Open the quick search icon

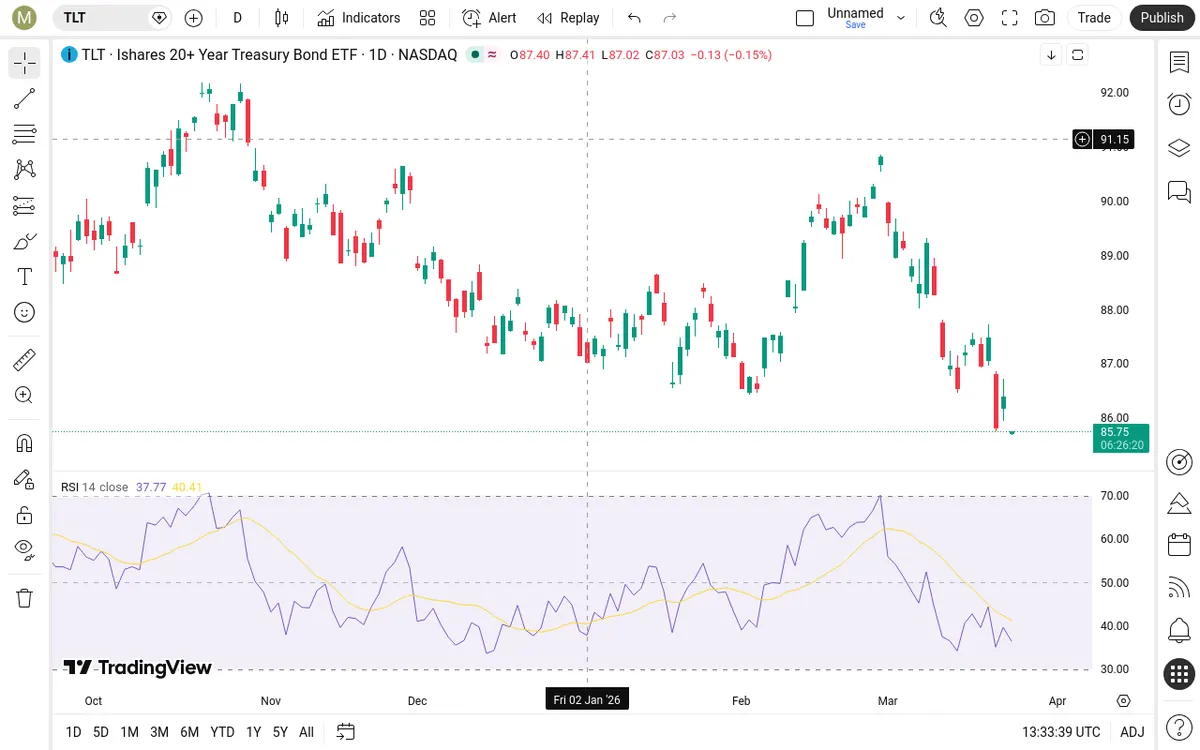coord(938,18)
